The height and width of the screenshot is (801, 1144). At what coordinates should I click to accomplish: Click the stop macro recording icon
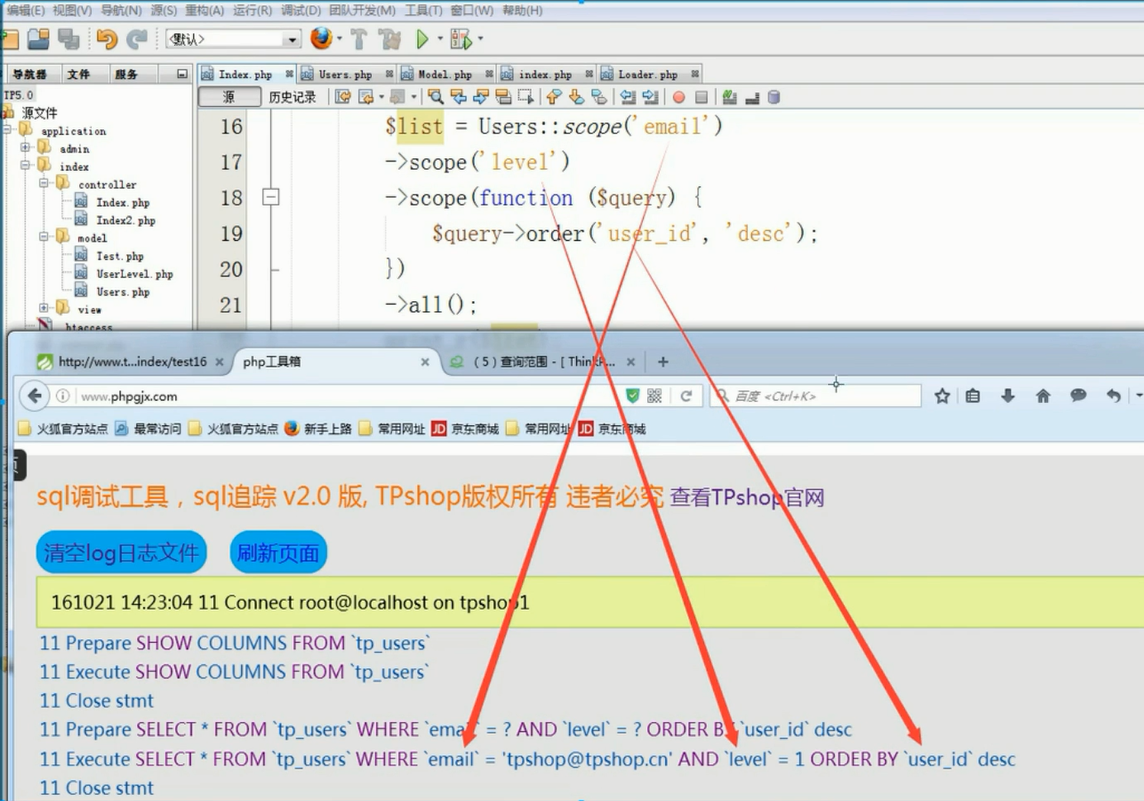coord(701,97)
